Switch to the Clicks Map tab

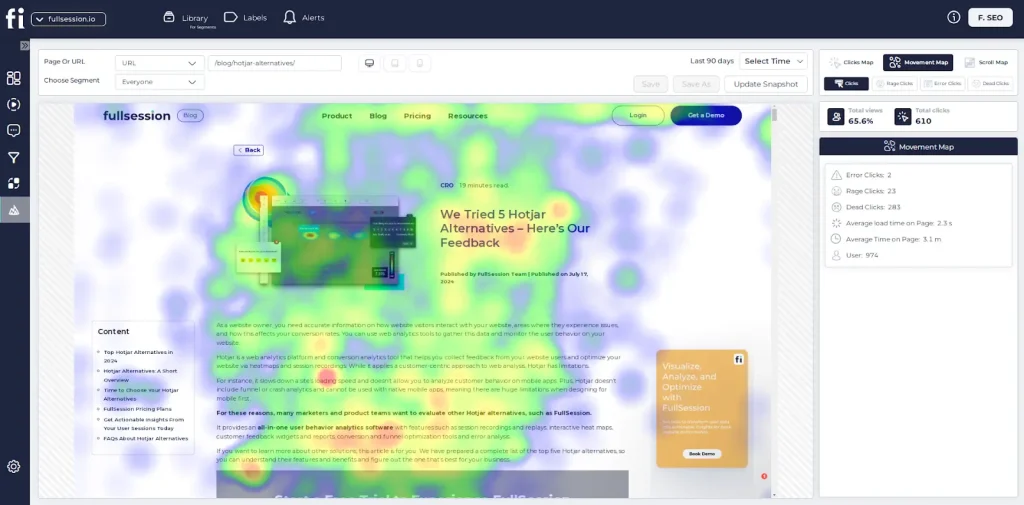(x=852, y=63)
